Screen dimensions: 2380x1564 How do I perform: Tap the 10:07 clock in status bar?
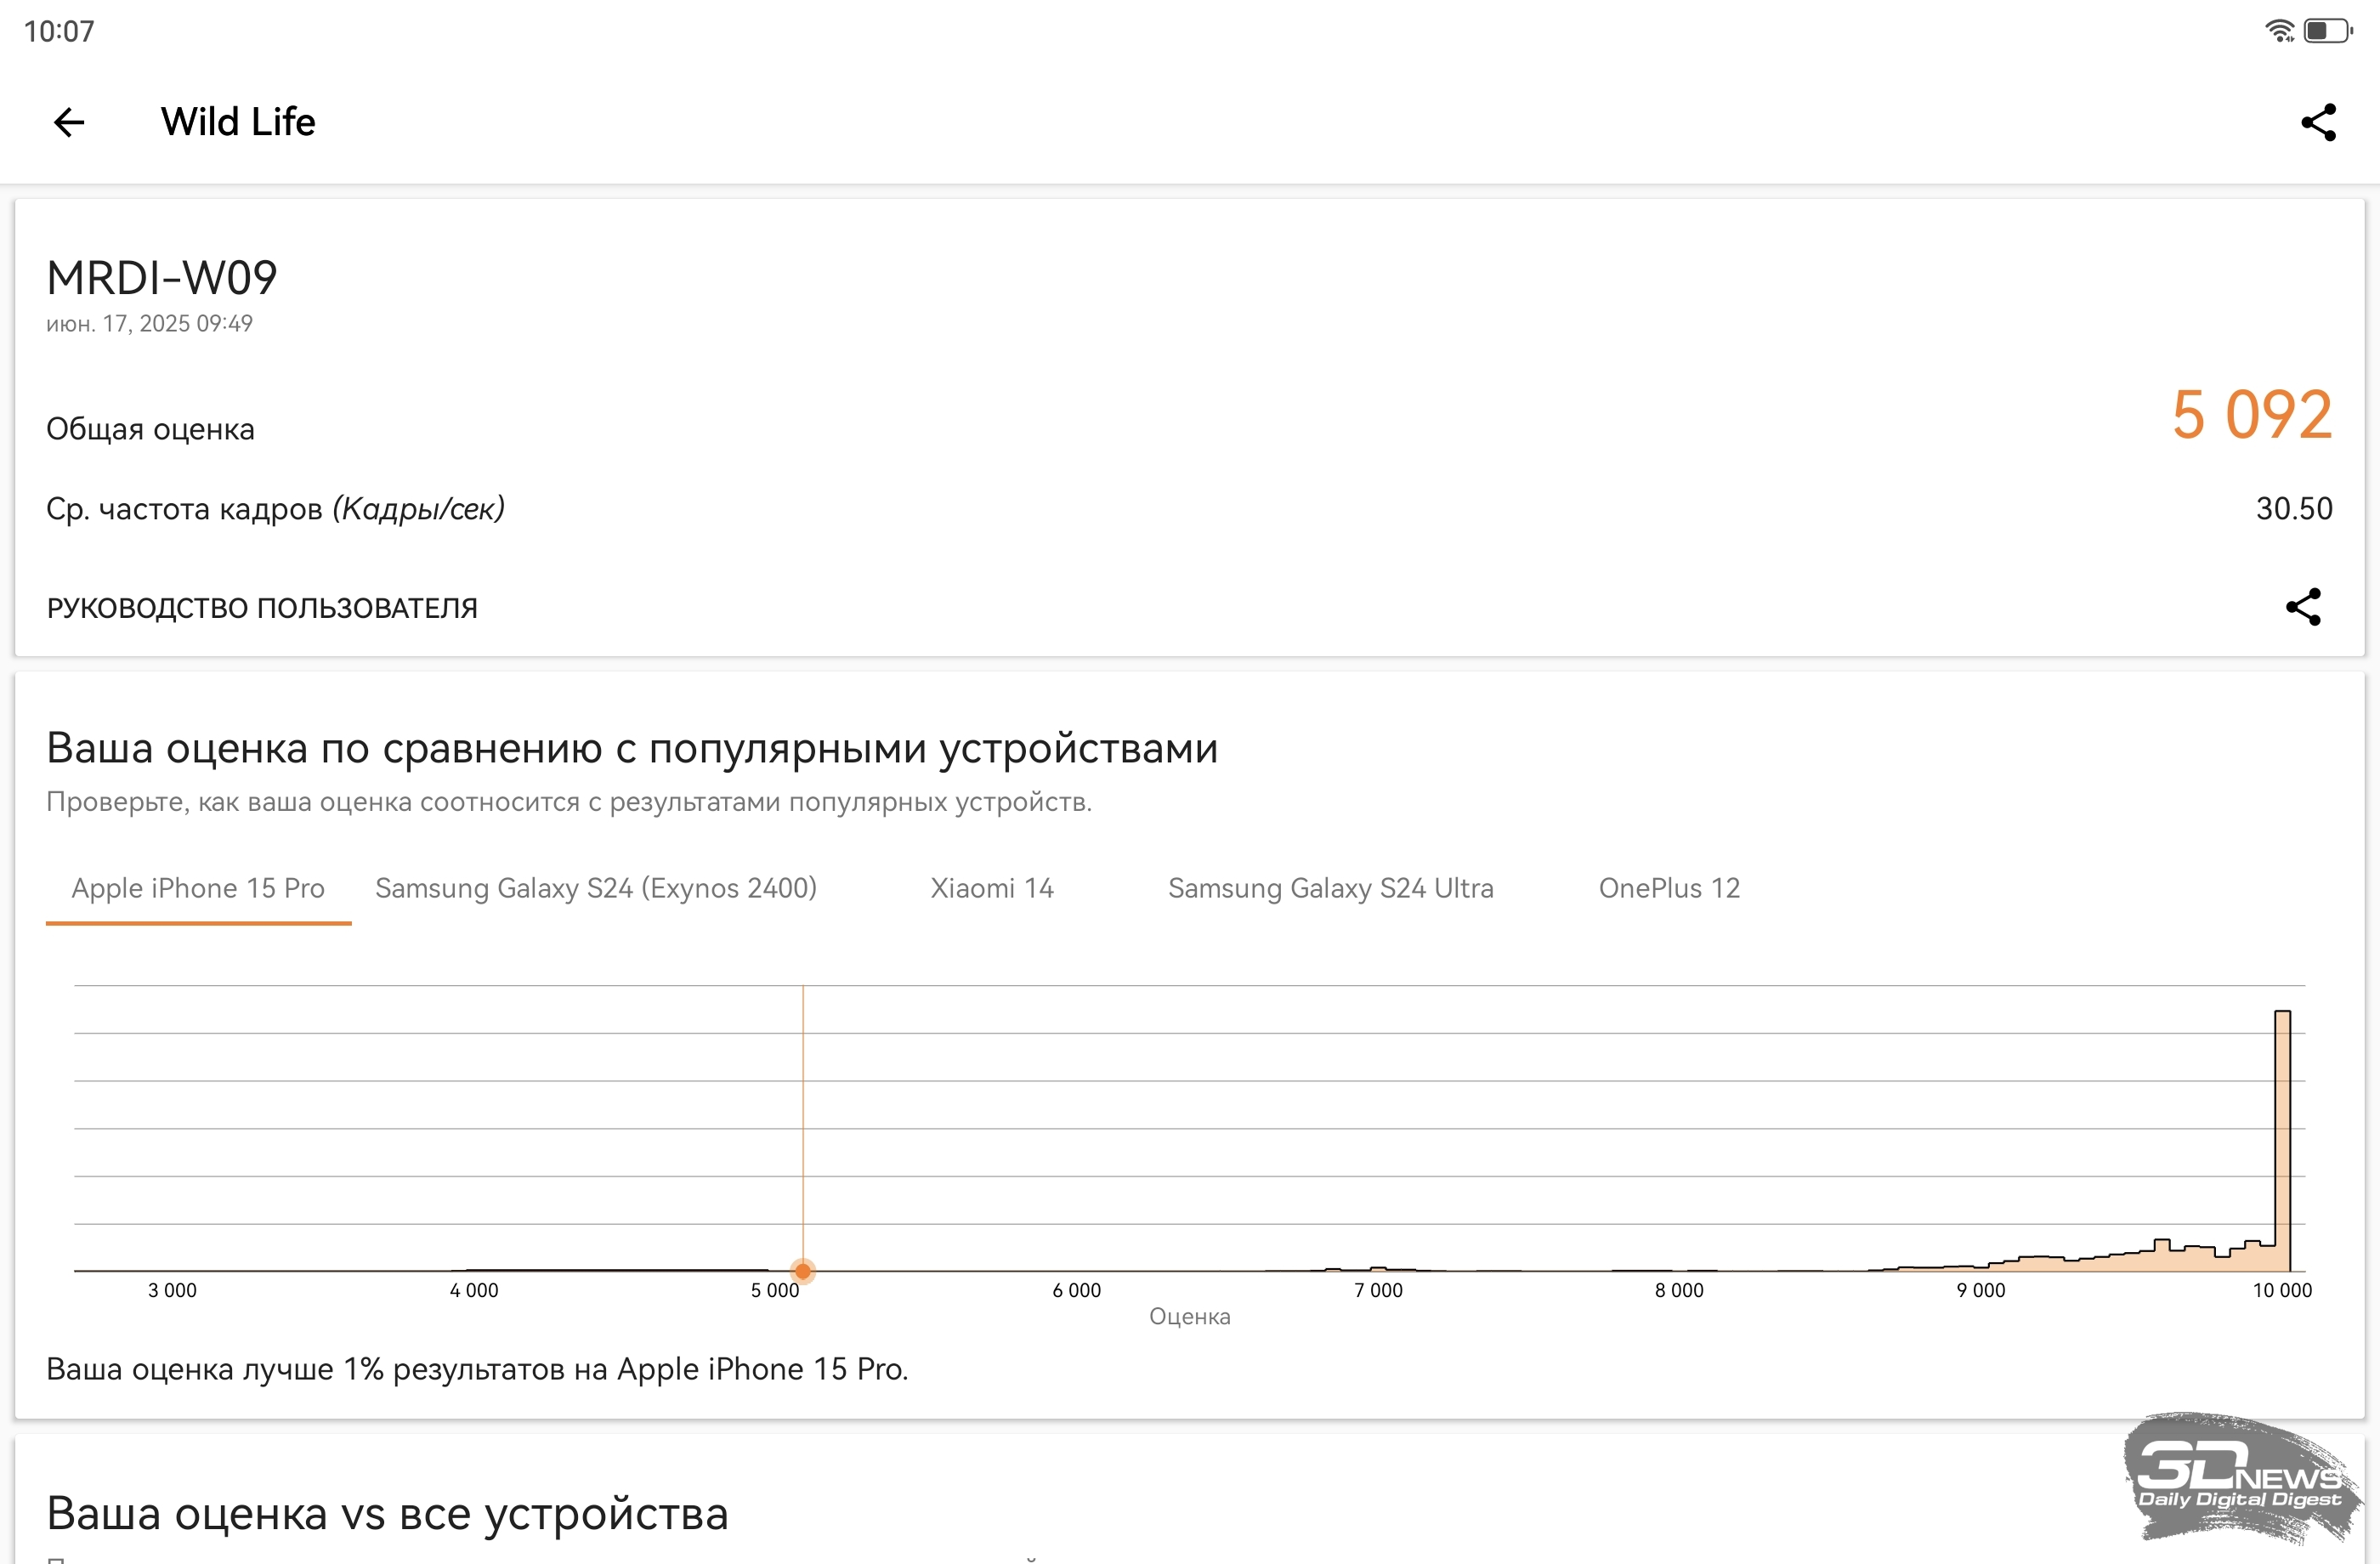point(59,31)
